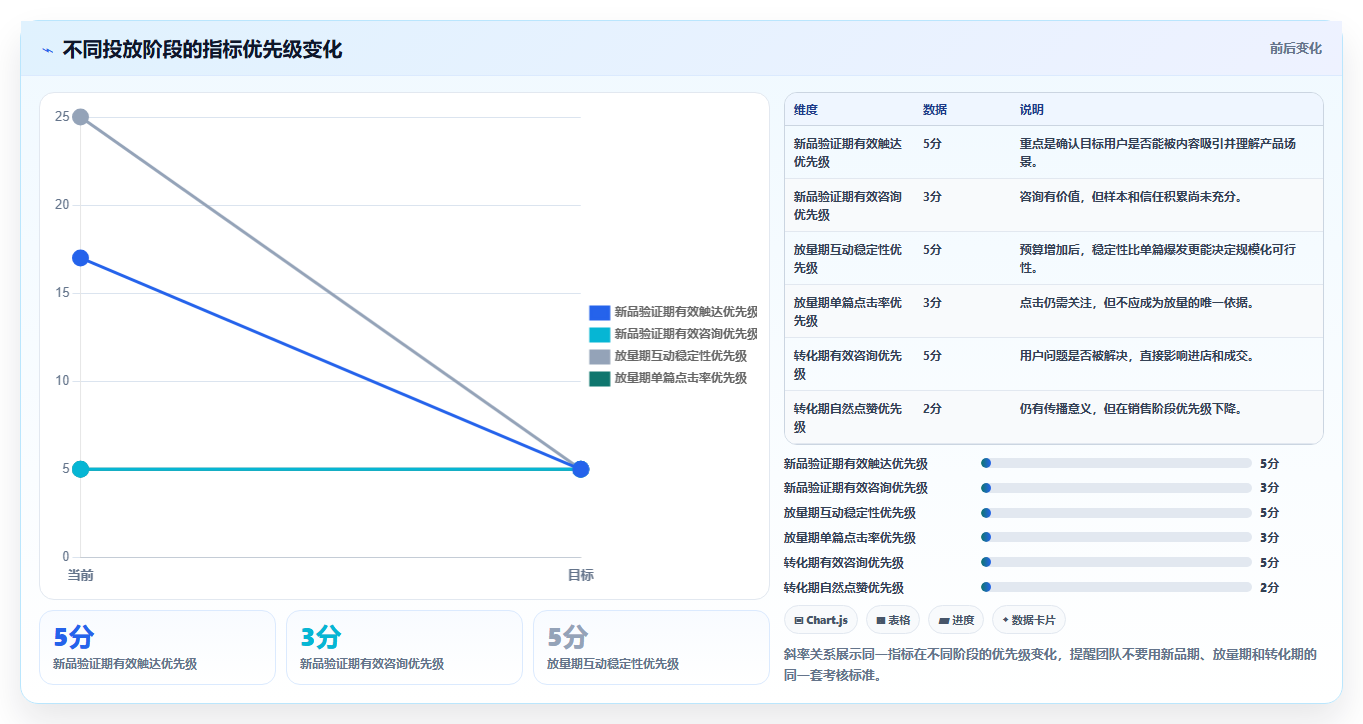Click the title 不同投放阶段的指标优先级变化
1363x724 pixels.
[202, 49]
